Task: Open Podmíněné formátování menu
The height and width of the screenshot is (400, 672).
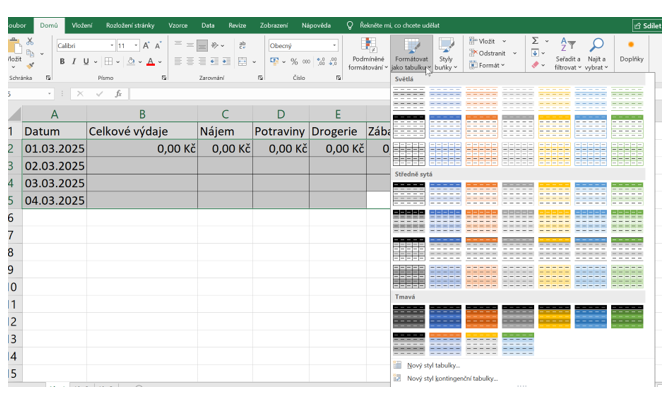Action: (x=368, y=52)
